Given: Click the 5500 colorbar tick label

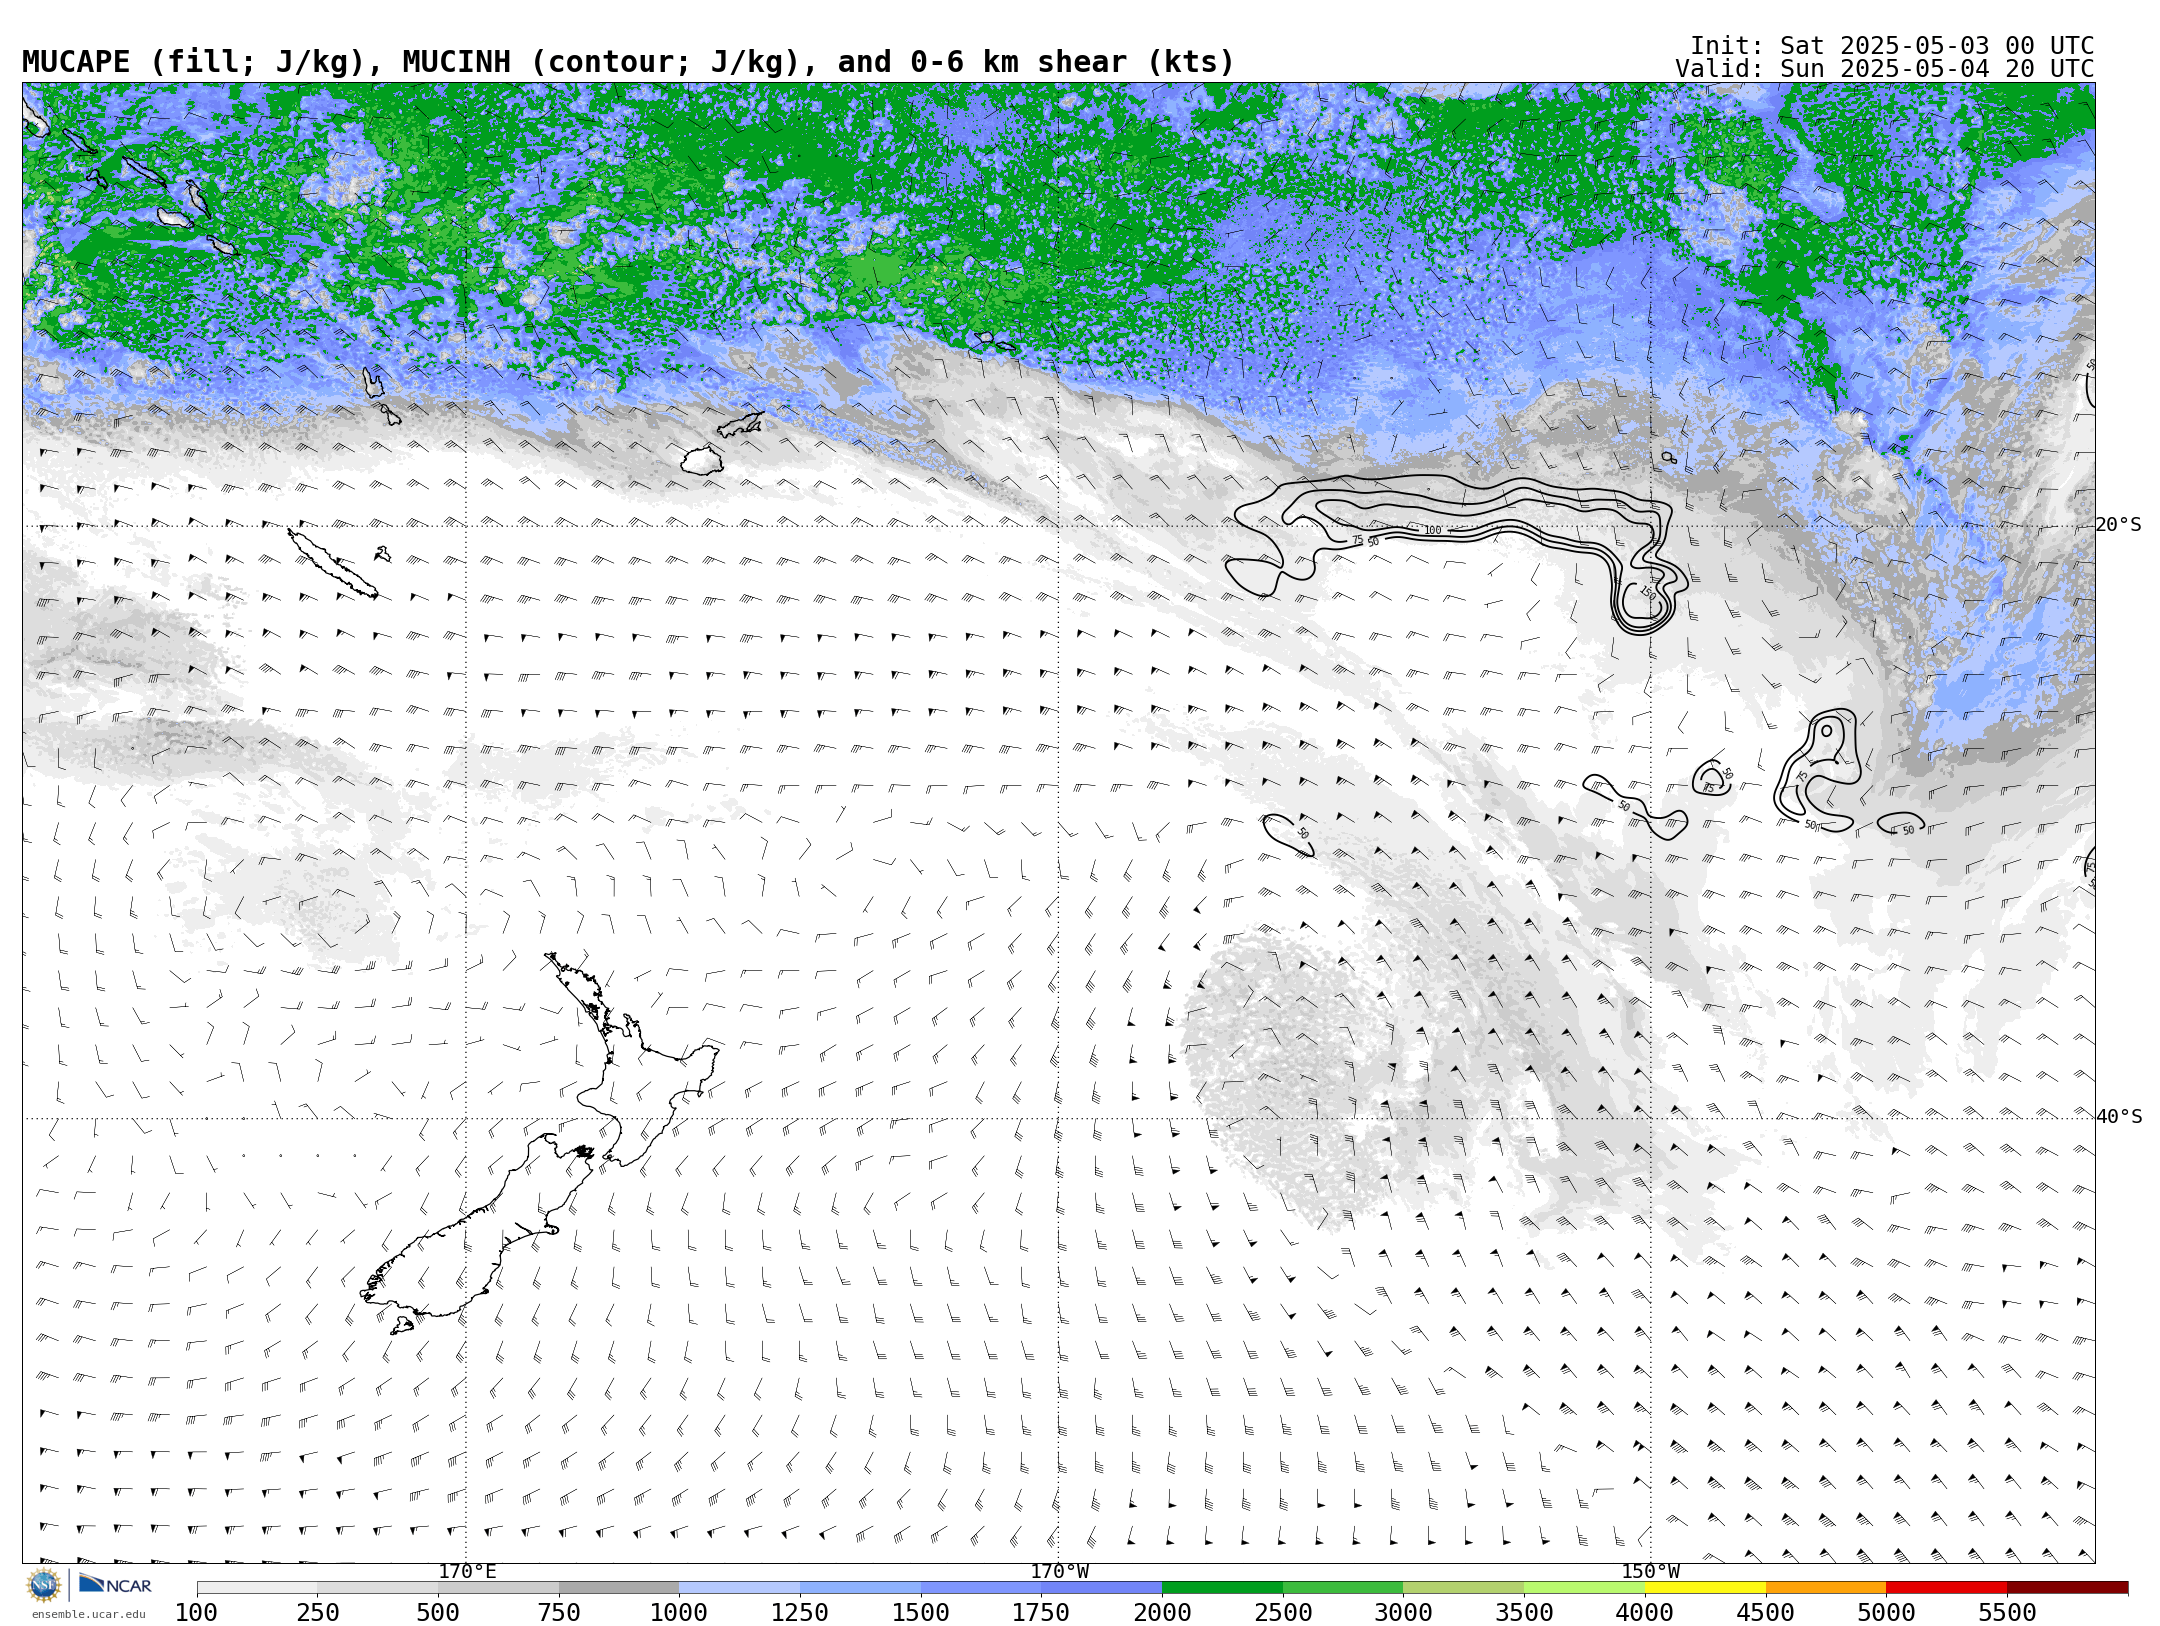Looking at the screenshot, I should click(x=2007, y=1613).
